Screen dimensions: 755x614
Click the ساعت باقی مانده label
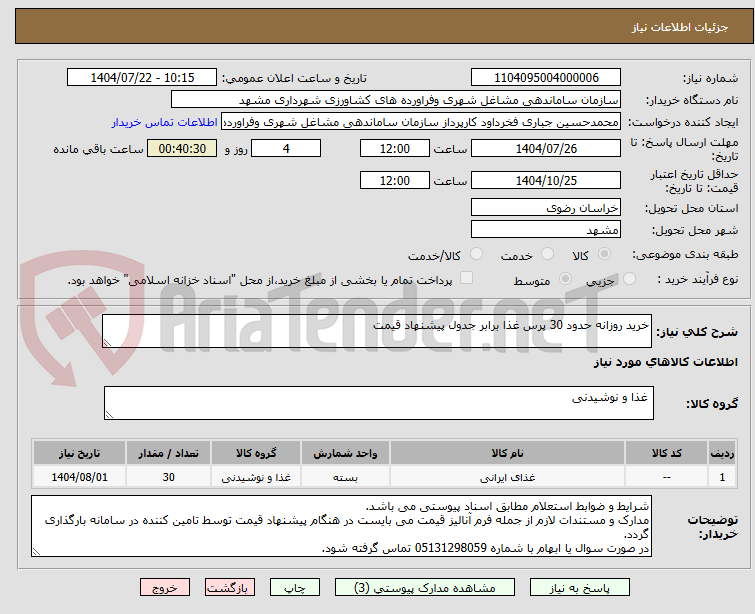tap(98, 149)
